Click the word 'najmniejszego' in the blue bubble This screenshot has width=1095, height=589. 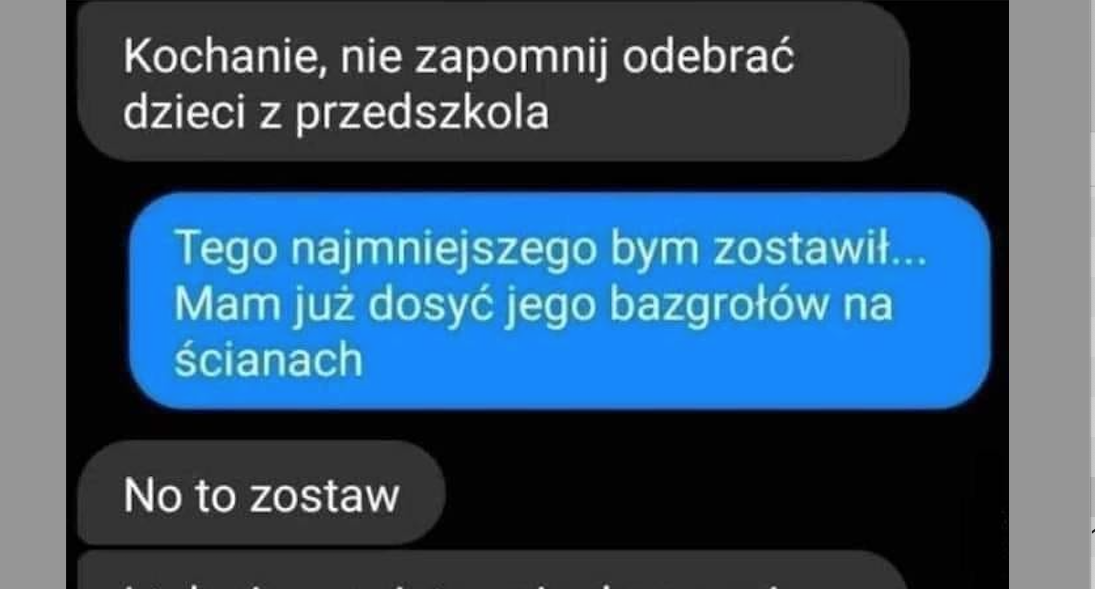click(x=444, y=249)
